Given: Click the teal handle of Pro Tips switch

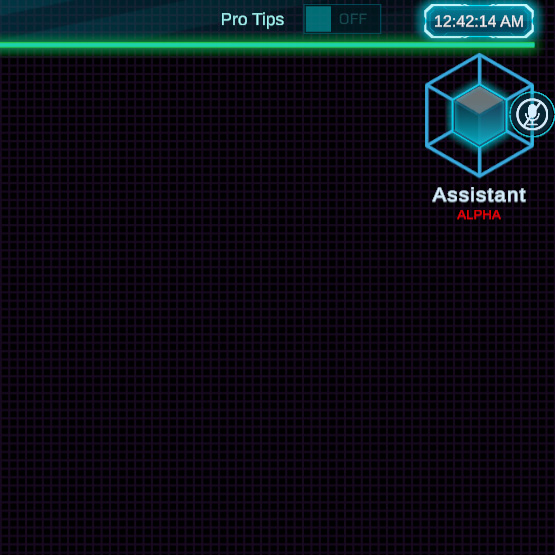Looking at the screenshot, I should (x=318, y=19).
